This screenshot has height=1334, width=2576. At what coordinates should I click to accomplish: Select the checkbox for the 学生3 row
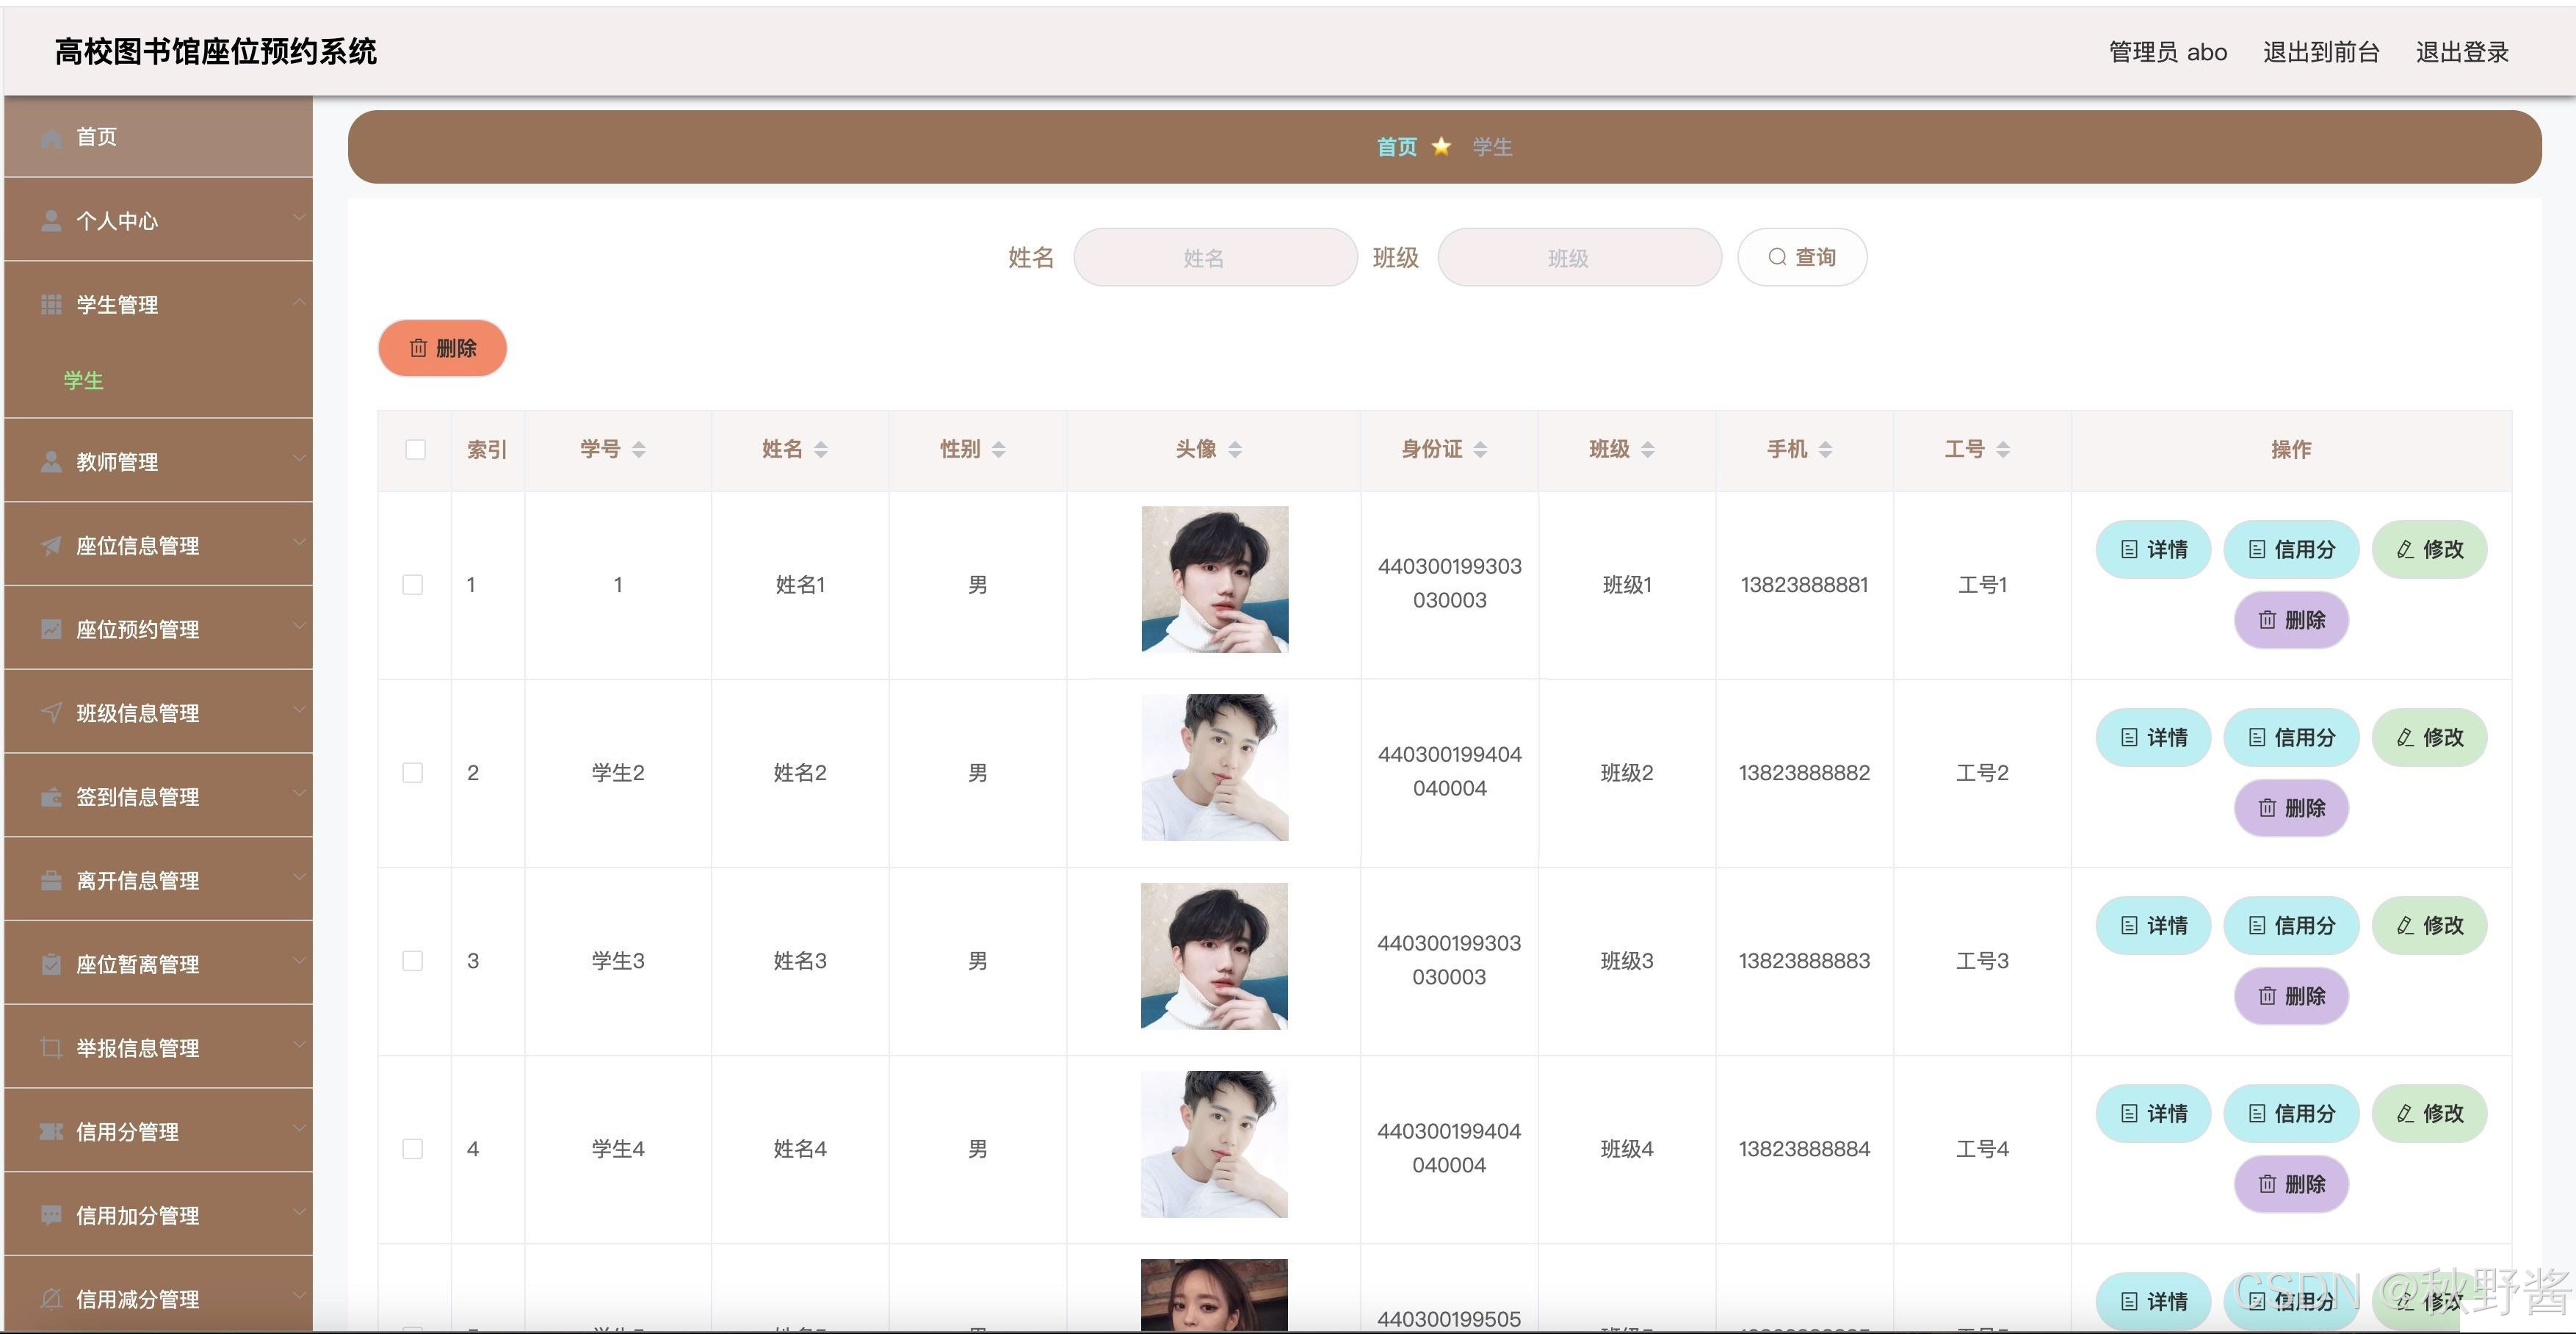pos(412,961)
